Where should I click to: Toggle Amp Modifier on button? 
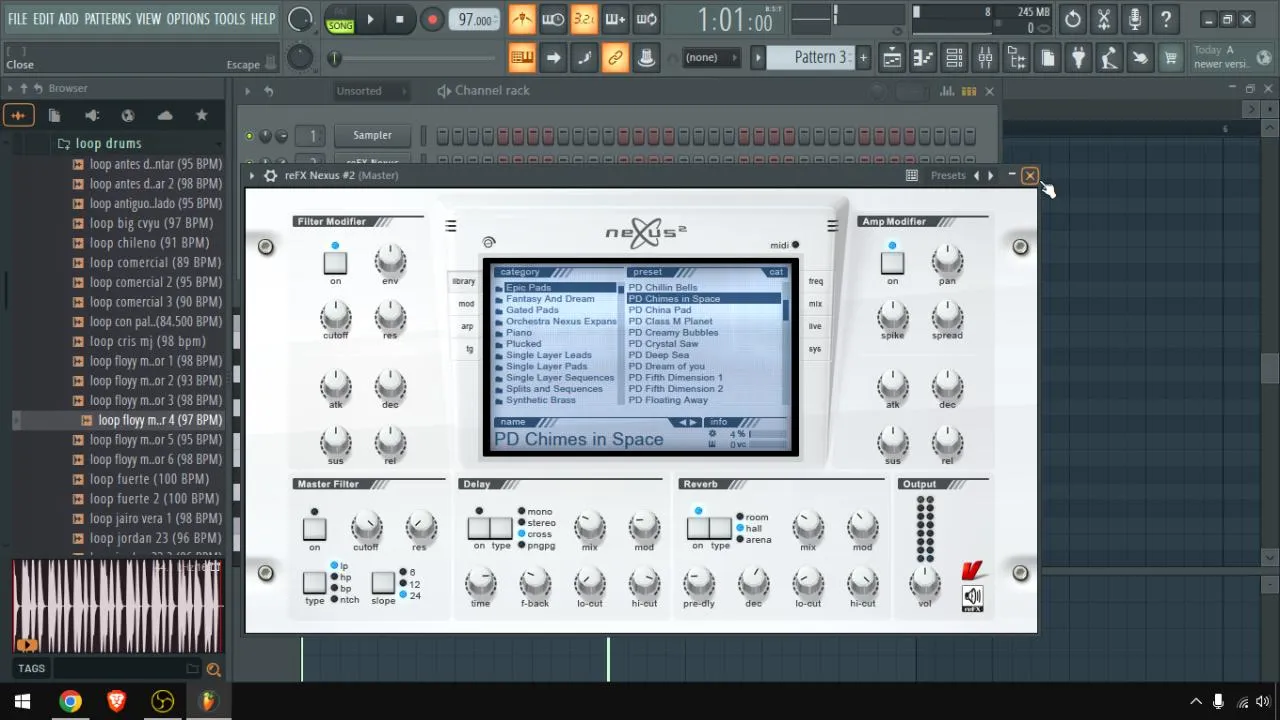click(892, 263)
